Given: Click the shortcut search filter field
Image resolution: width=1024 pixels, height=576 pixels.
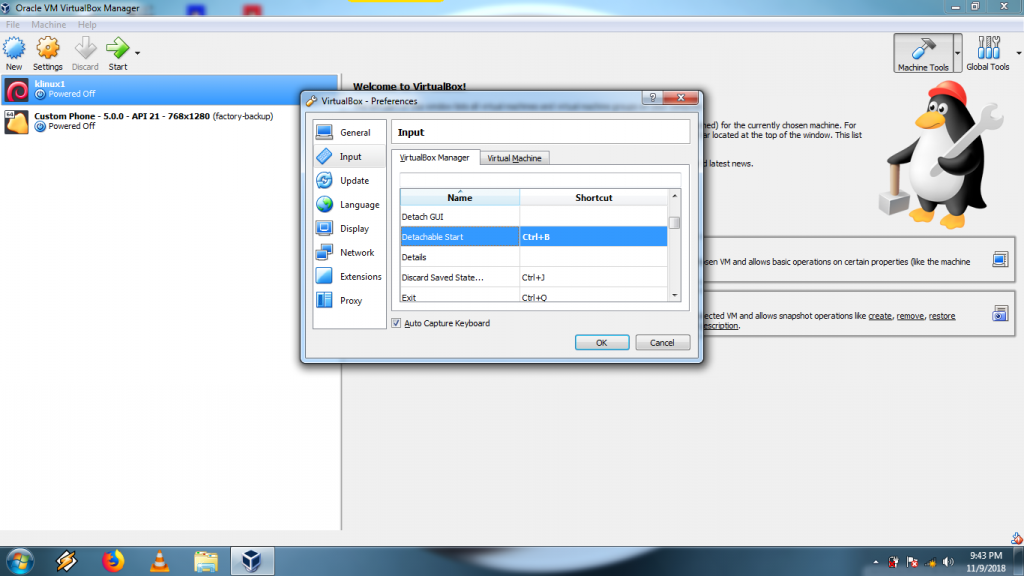Looking at the screenshot, I should [x=540, y=180].
